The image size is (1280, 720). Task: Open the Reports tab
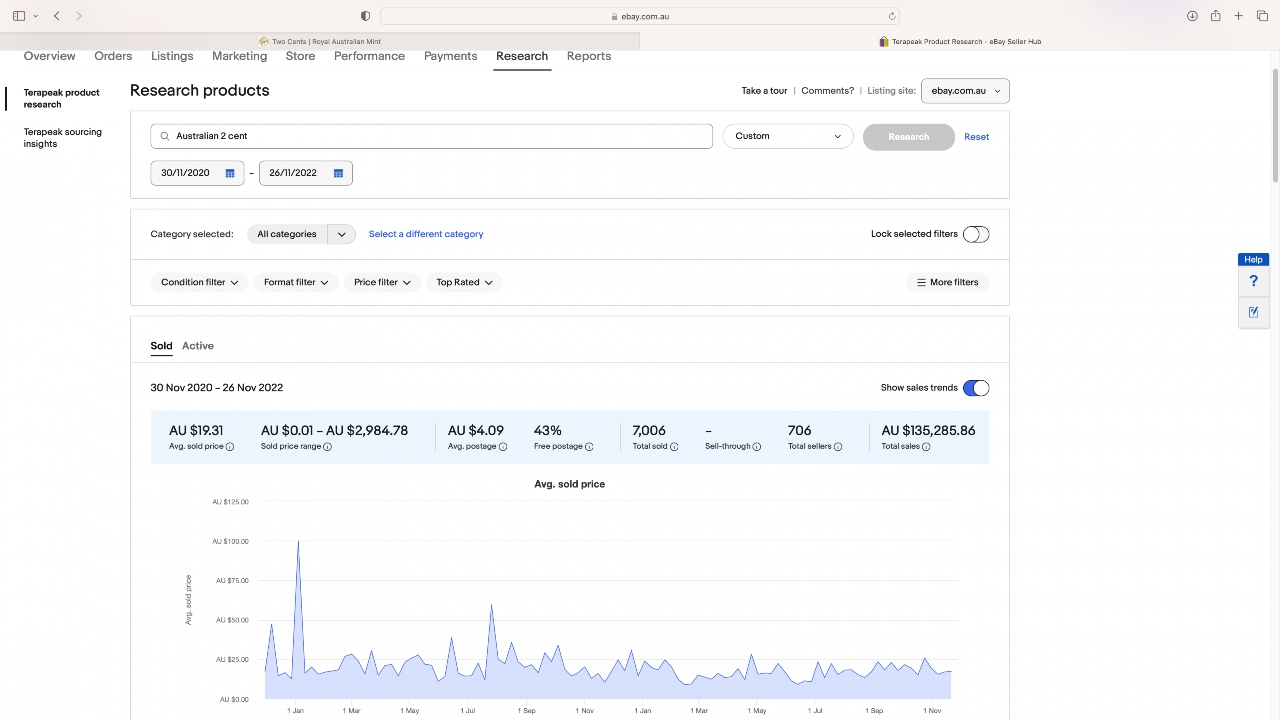(589, 56)
